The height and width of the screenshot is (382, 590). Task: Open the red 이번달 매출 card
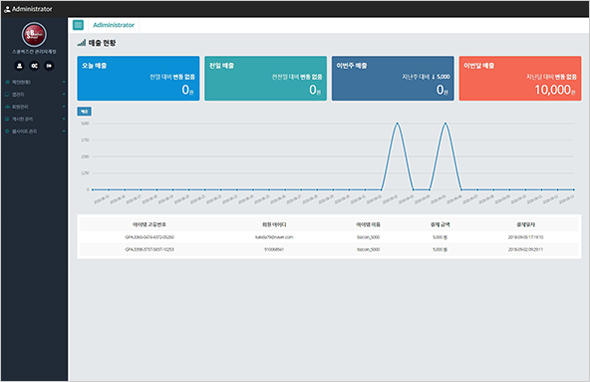pos(520,78)
